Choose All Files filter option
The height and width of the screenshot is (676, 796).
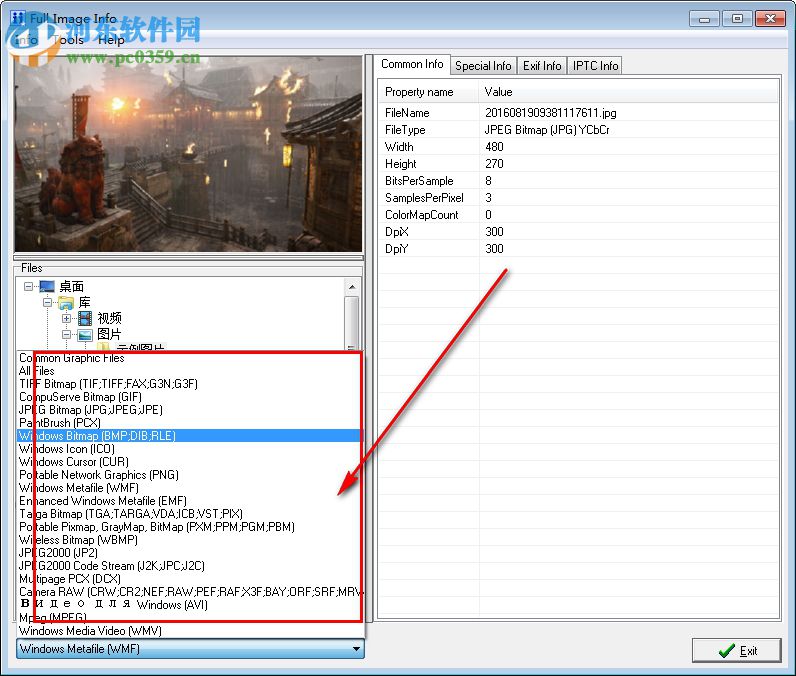click(190, 371)
